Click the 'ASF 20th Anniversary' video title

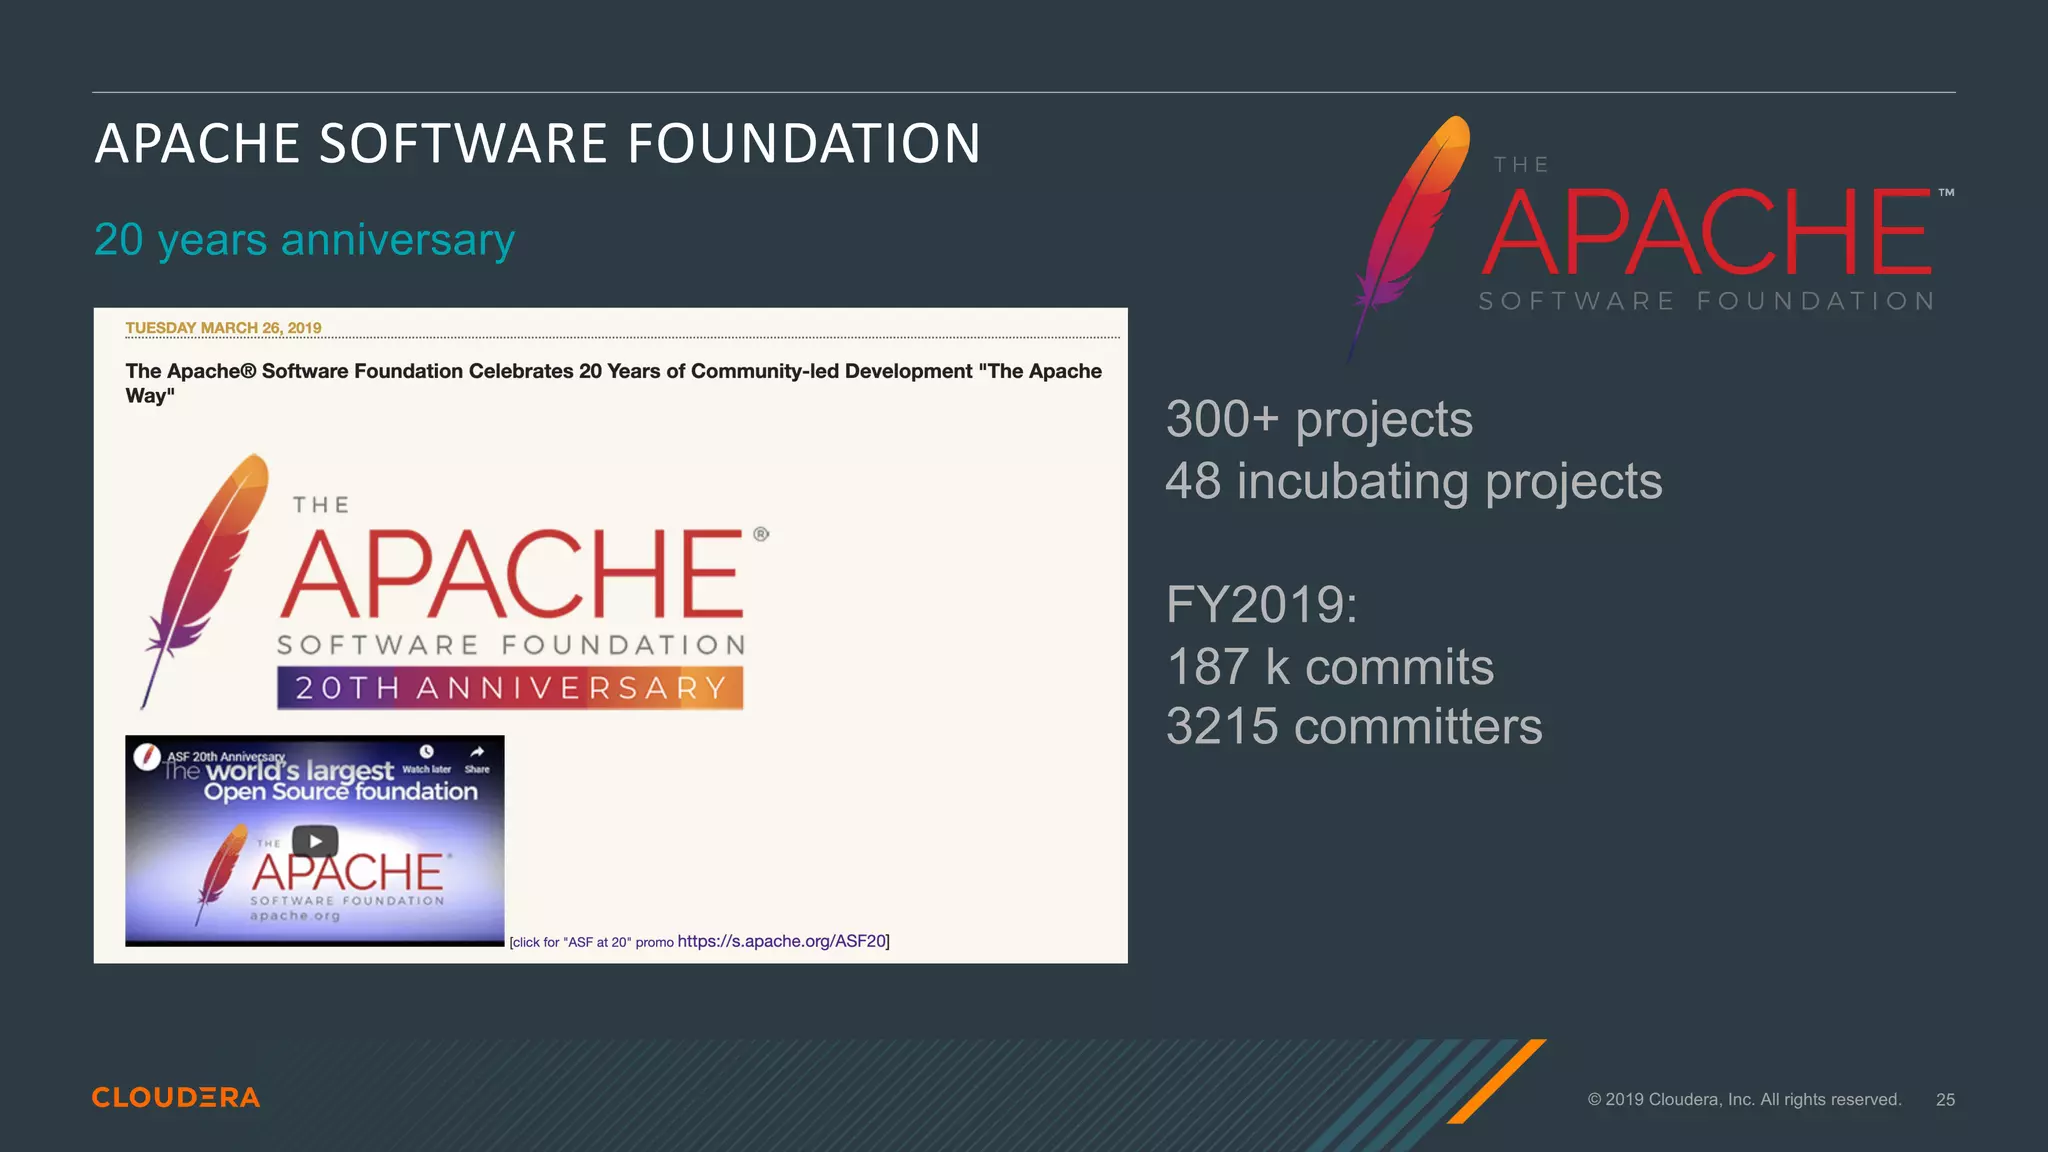coord(226,756)
